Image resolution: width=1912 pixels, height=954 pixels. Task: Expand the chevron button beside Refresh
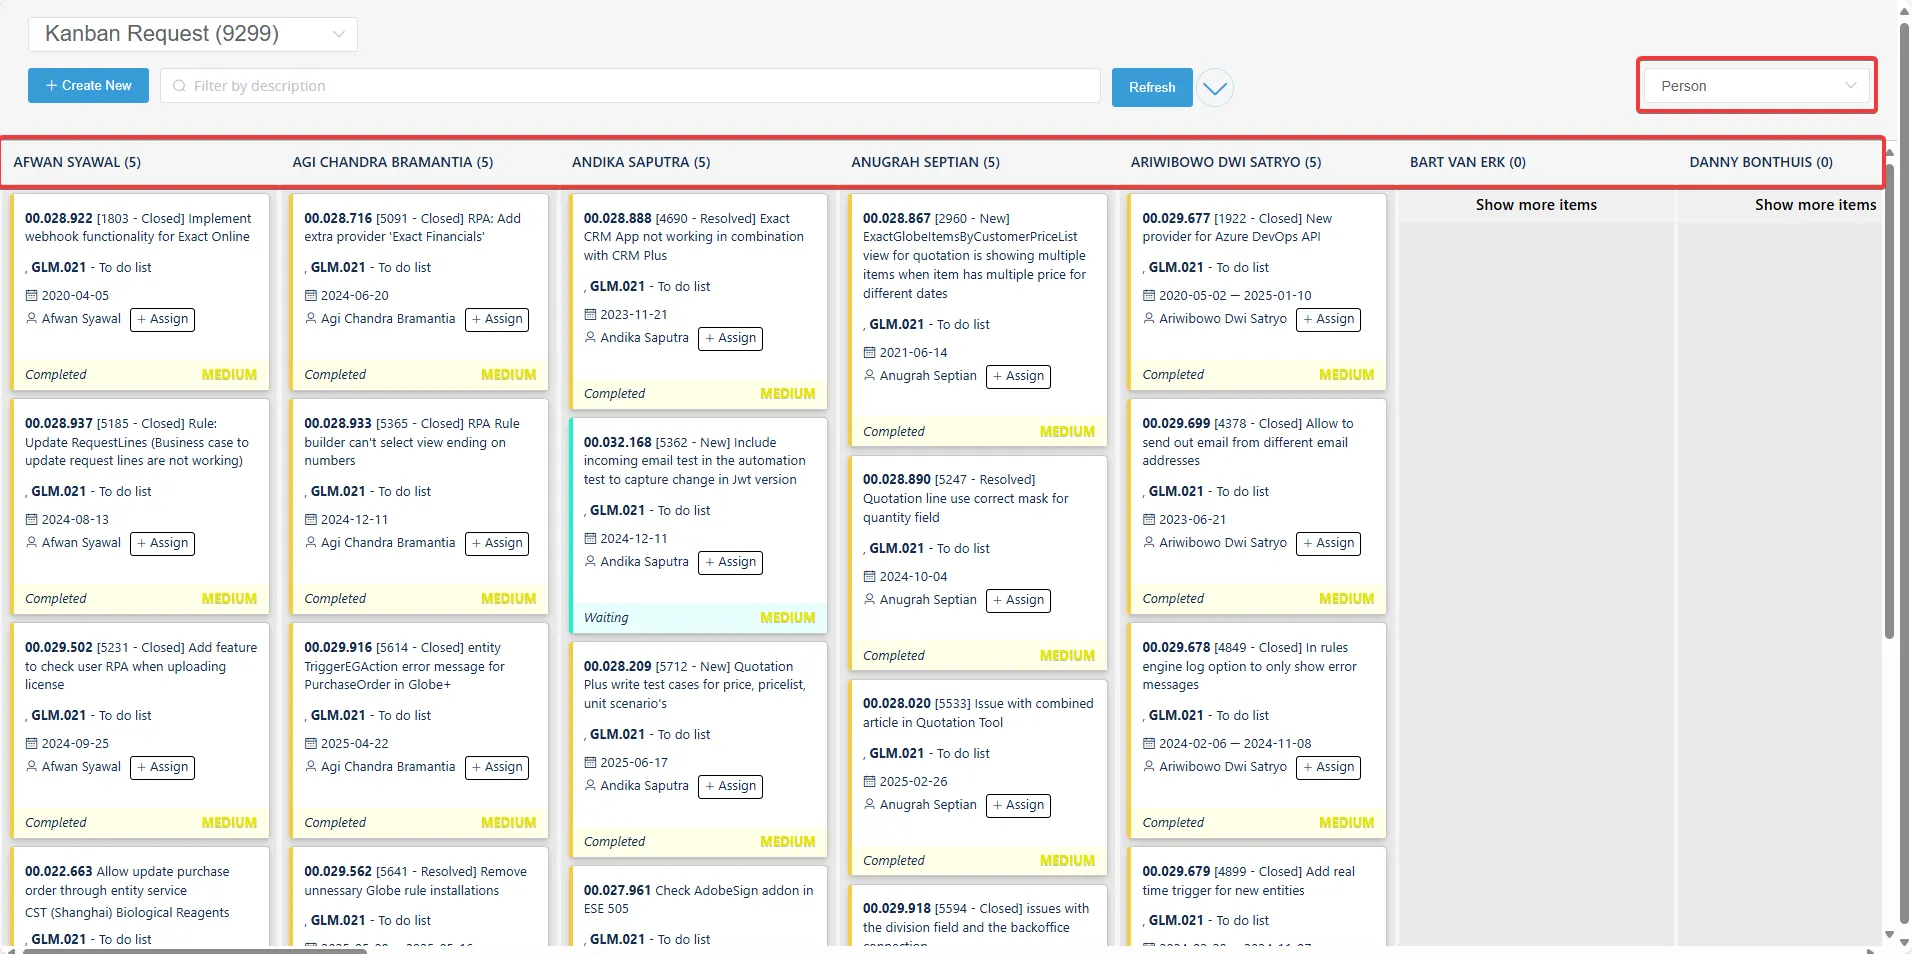pos(1213,87)
